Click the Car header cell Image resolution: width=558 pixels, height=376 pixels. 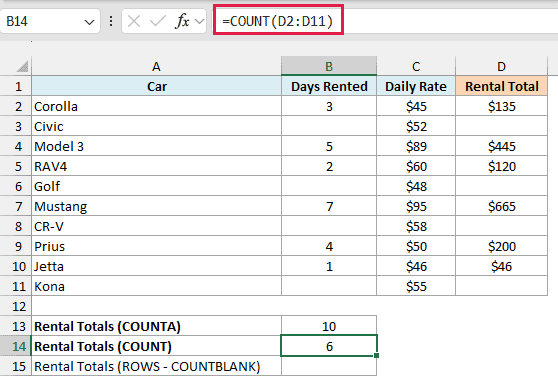coord(156,86)
